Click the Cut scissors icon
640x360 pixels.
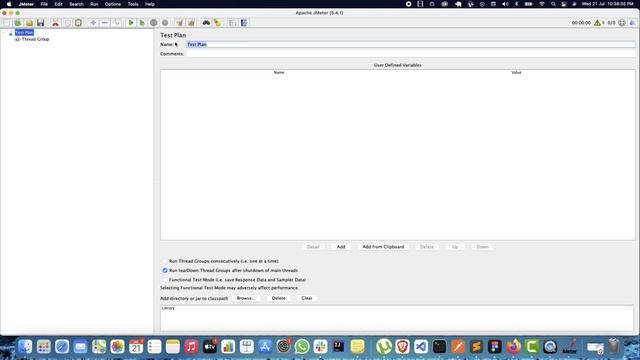pos(56,23)
